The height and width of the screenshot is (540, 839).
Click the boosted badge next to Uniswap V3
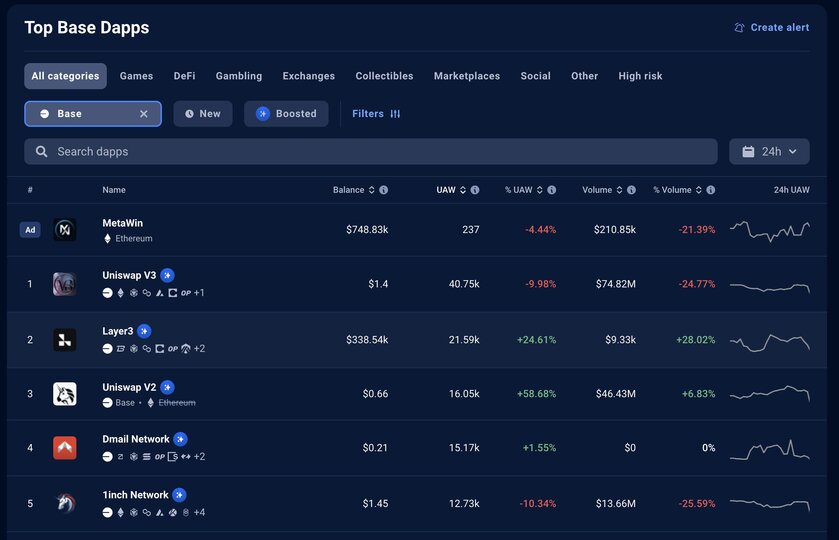point(167,276)
